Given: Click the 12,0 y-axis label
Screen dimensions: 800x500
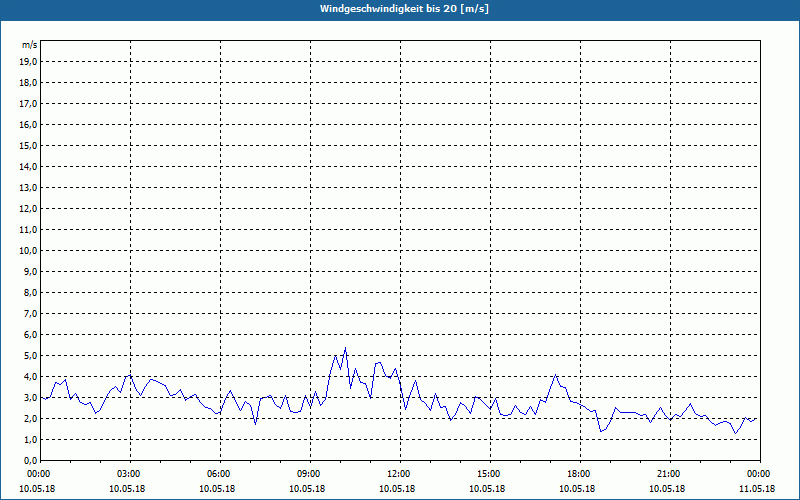Looking at the screenshot, I should 28,209.
